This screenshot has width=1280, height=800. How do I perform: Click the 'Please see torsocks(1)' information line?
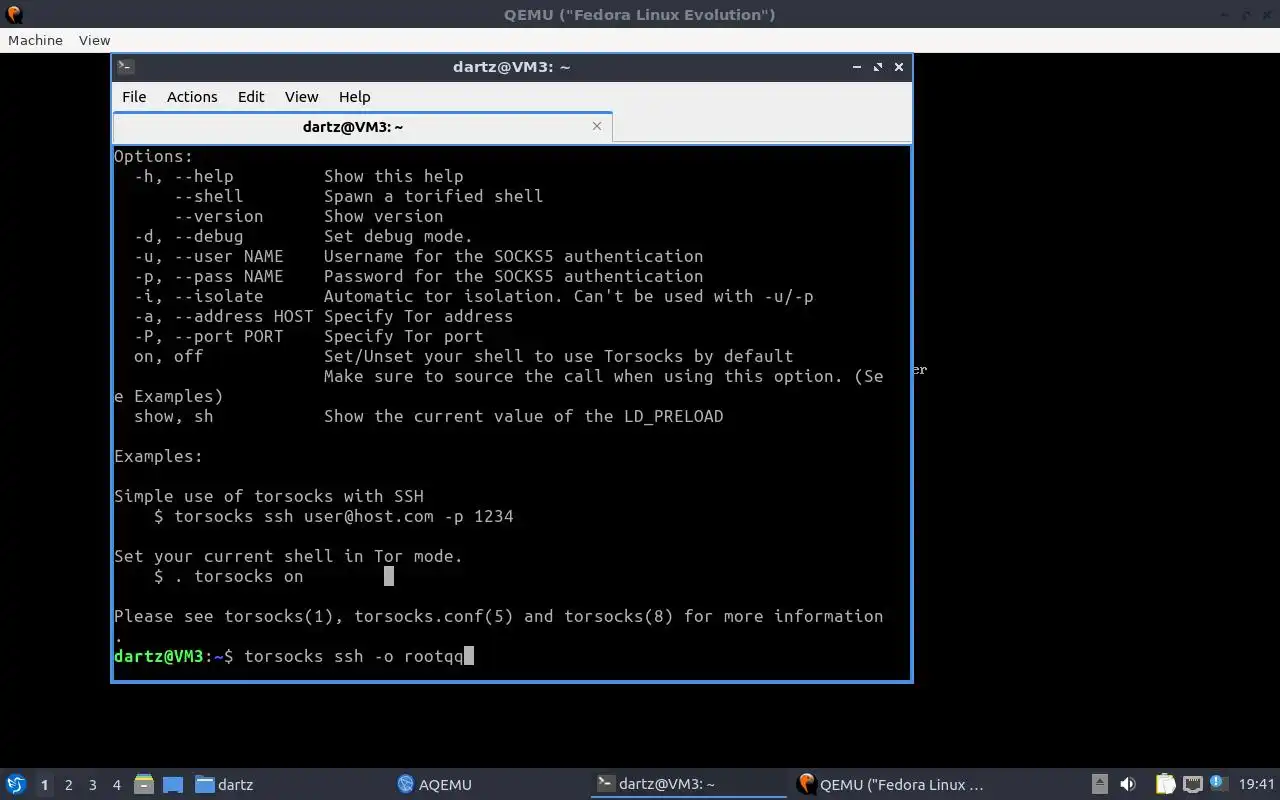click(x=499, y=616)
